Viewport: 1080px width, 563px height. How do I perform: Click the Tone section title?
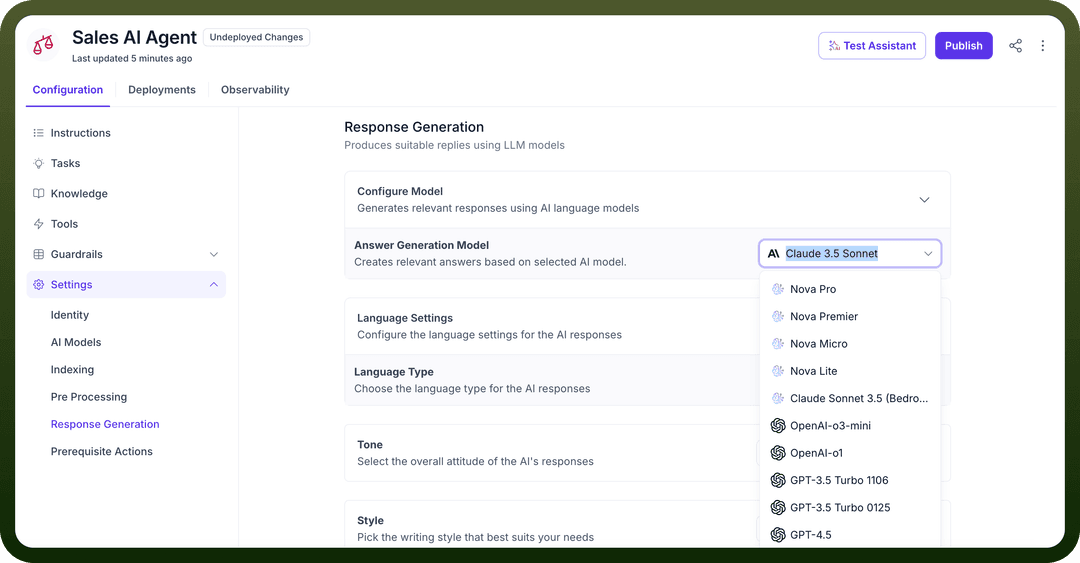(370, 444)
